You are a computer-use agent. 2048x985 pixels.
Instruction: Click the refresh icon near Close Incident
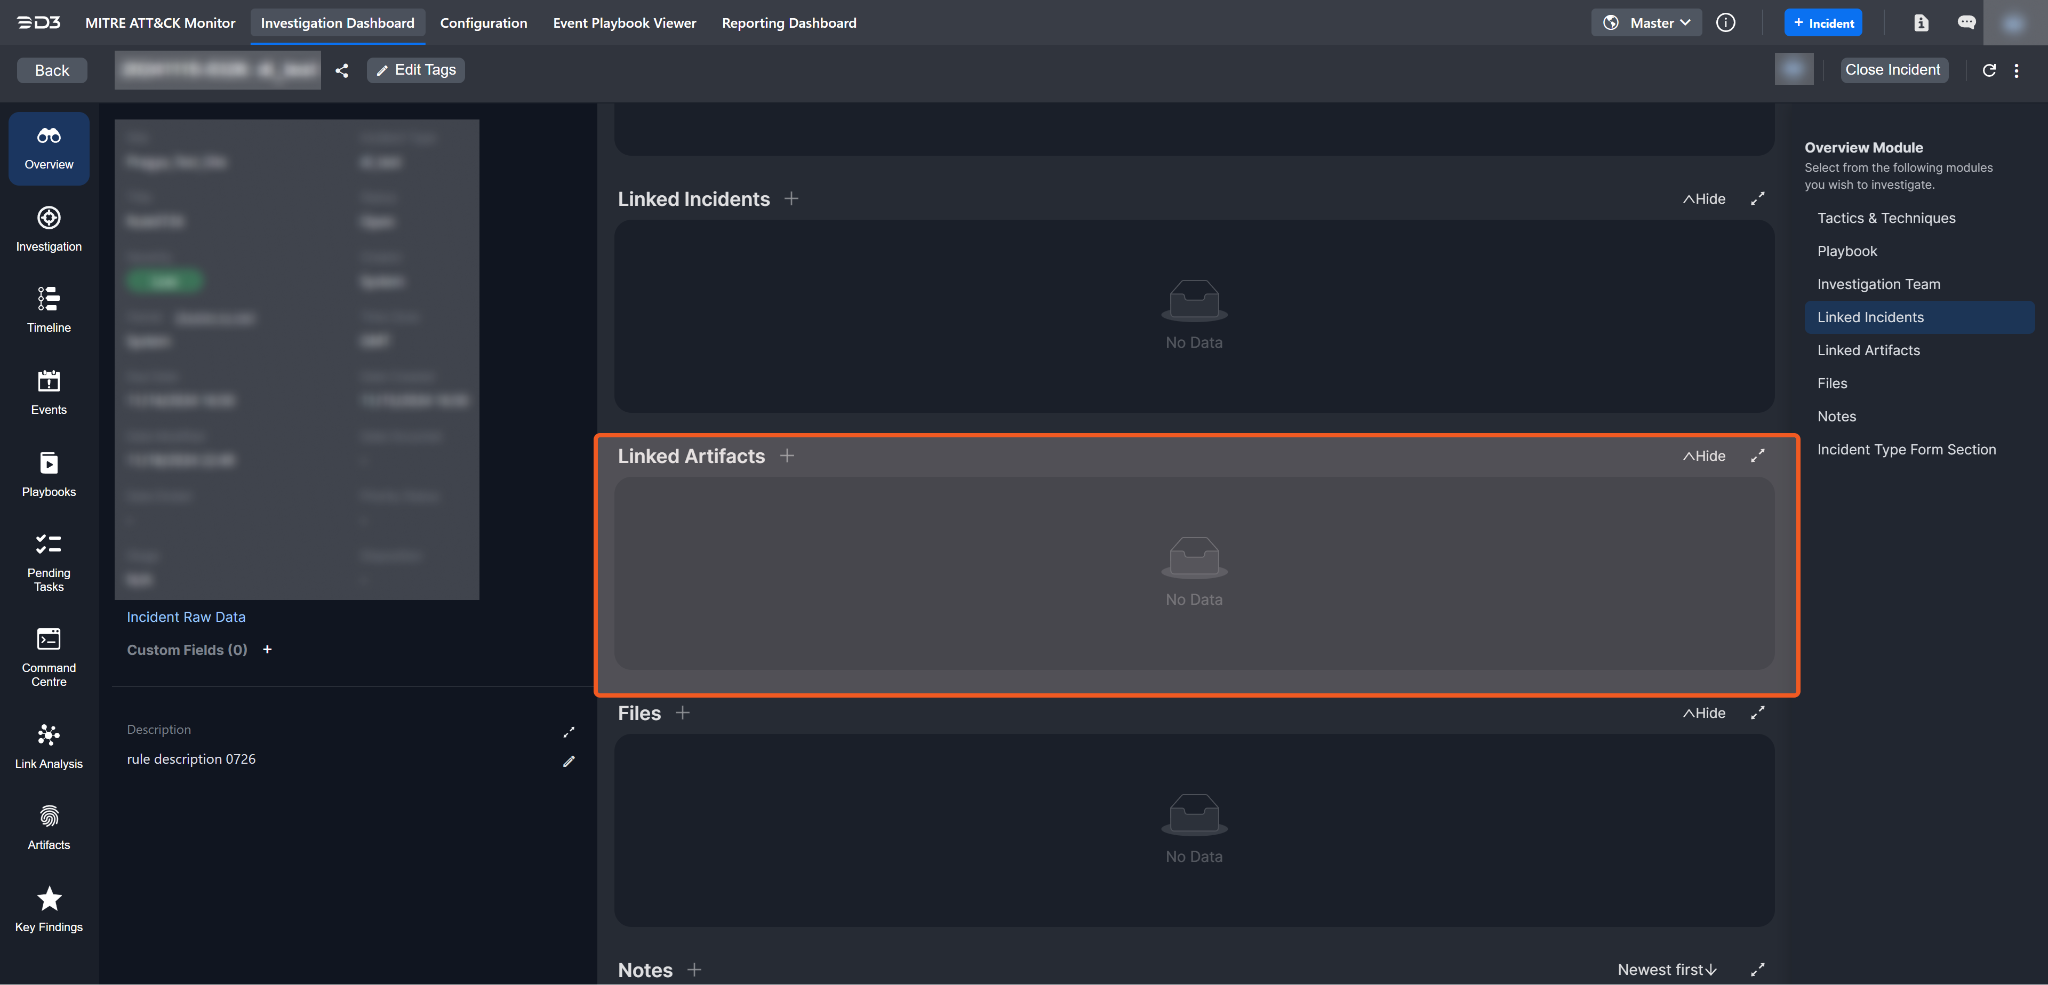(1989, 71)
